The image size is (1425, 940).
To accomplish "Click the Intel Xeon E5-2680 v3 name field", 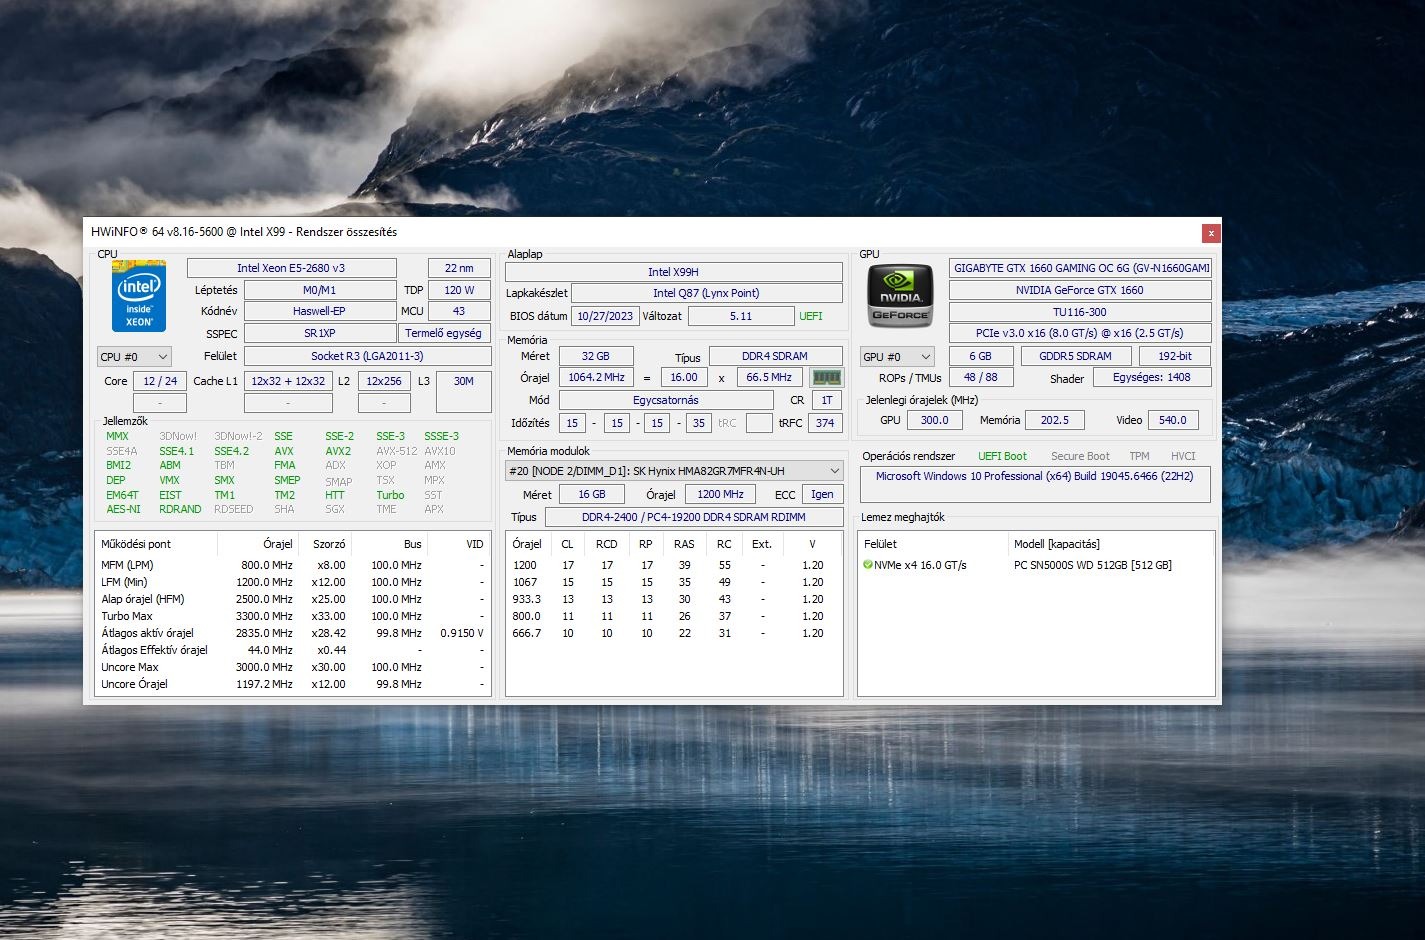I will coord(291,268).
